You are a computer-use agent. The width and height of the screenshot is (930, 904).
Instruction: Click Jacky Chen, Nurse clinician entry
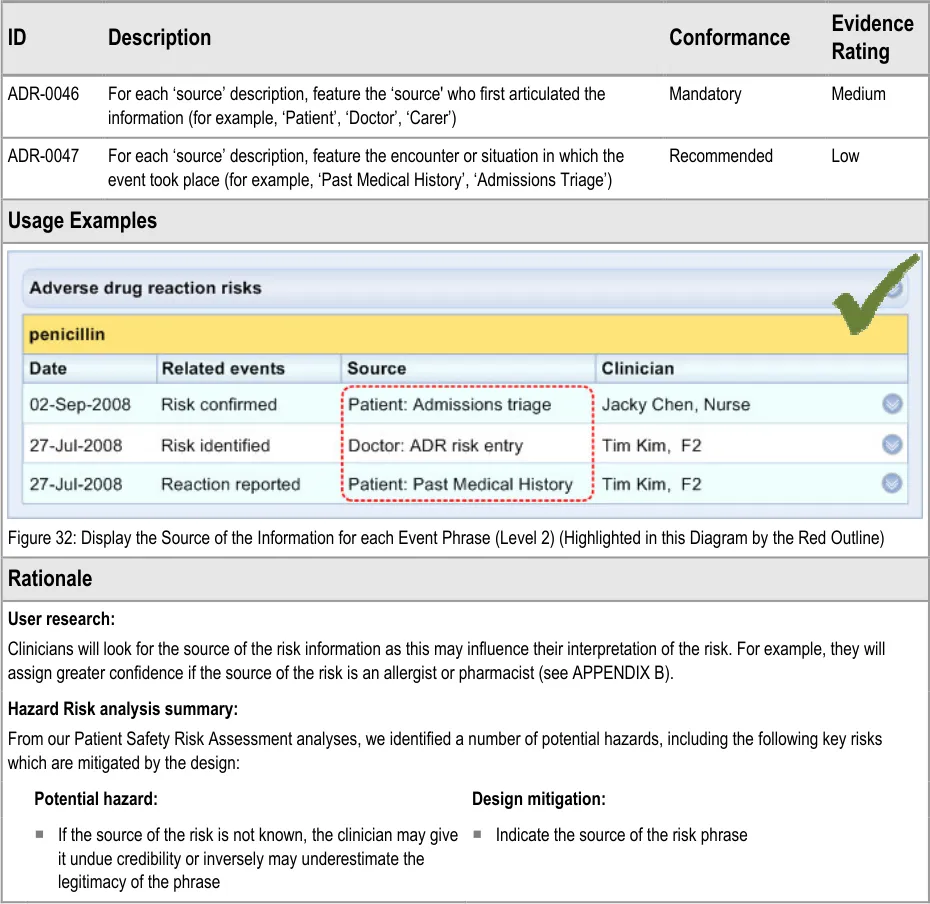675,405
